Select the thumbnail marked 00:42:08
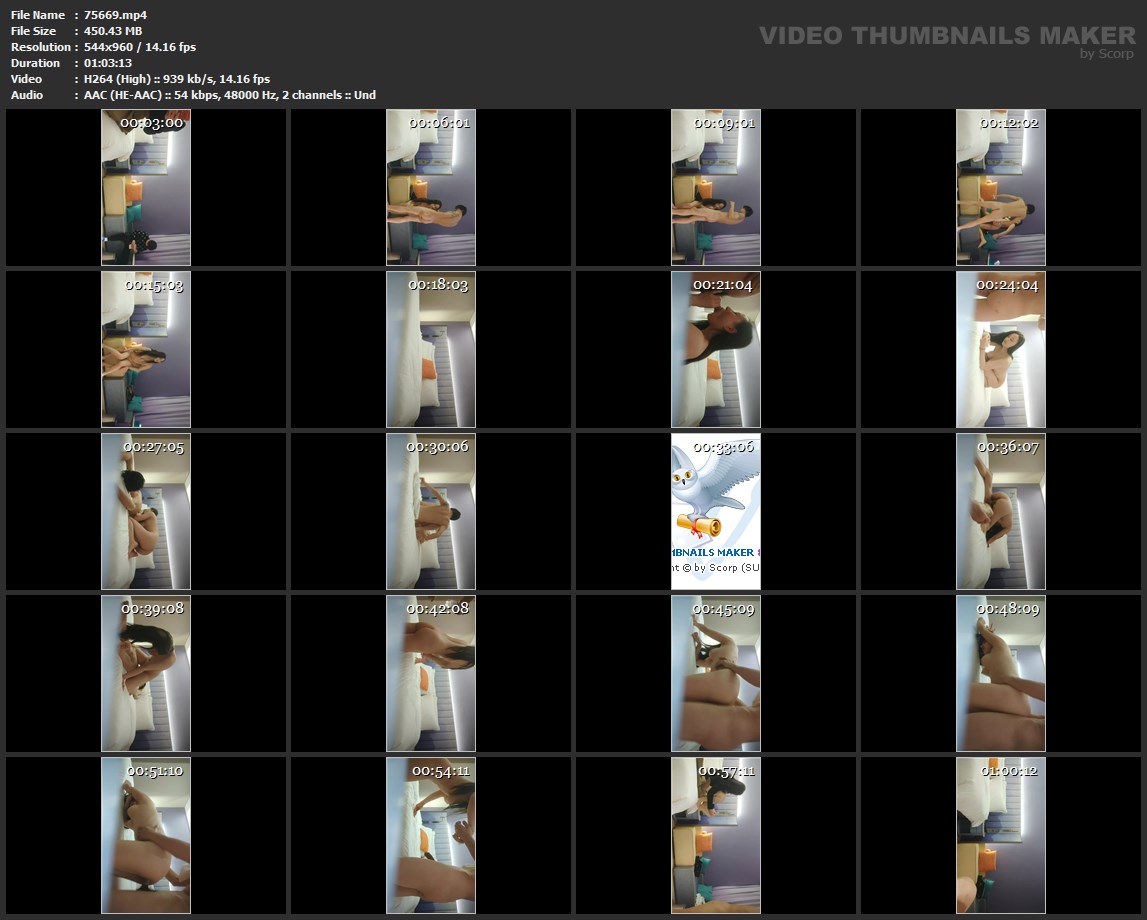Image resolution: width=1147 pixels, height=920 pixels. pyautogui.click(x=431, y=673)
